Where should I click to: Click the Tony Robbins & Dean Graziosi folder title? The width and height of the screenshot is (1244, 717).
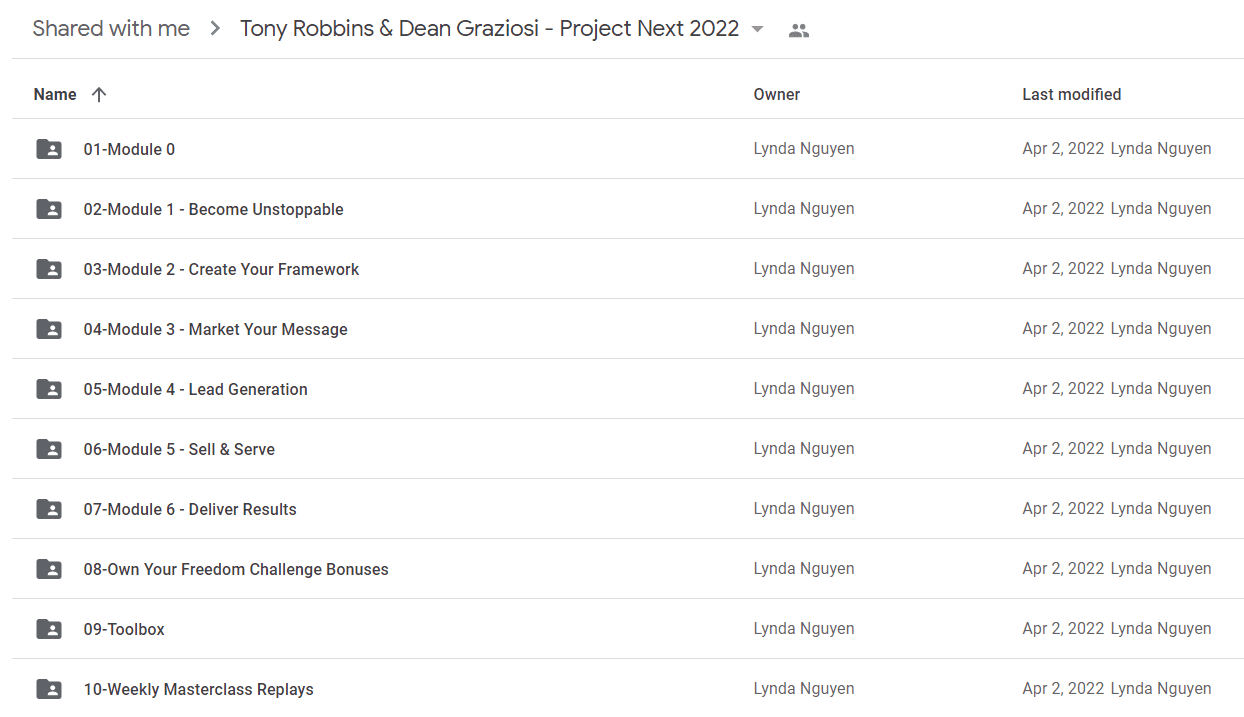489,29
